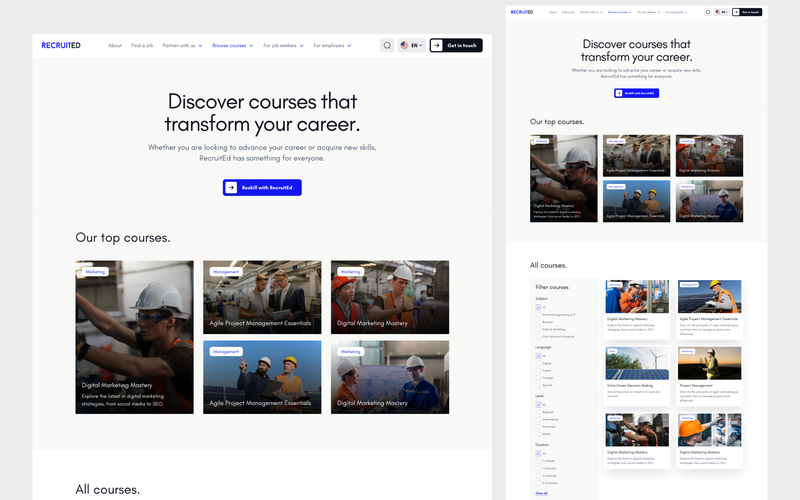Click the arrow icon in the large Reskill with RecruitEd button

tap(231, 187)
